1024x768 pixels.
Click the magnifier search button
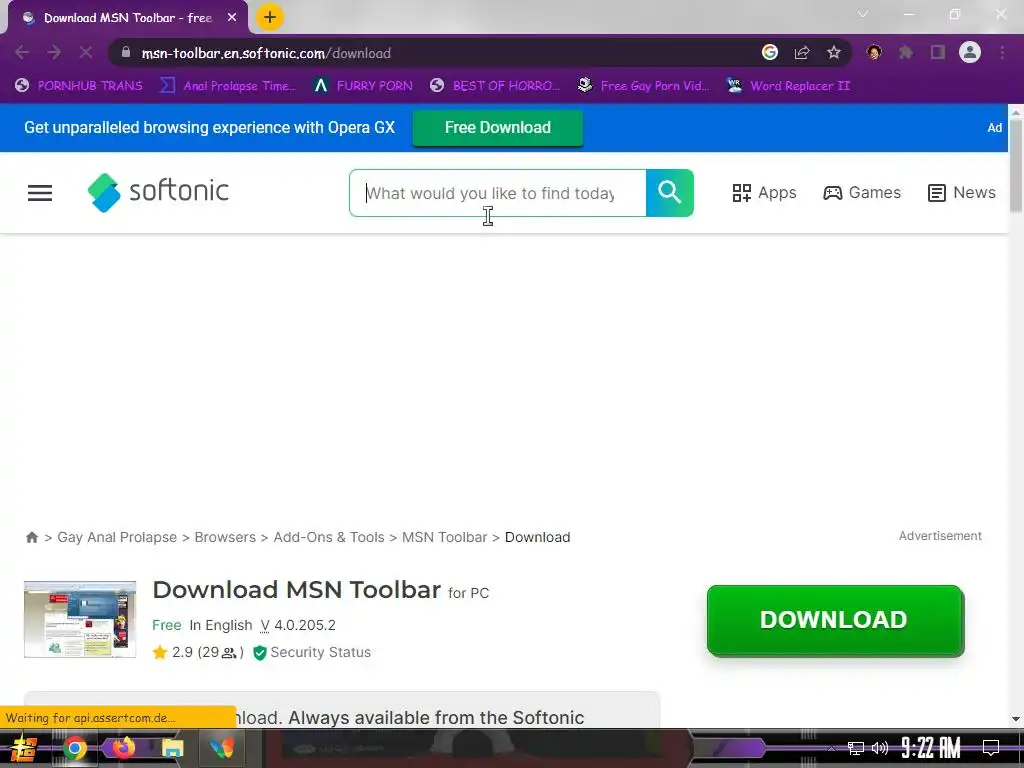[x=669, y=193]
